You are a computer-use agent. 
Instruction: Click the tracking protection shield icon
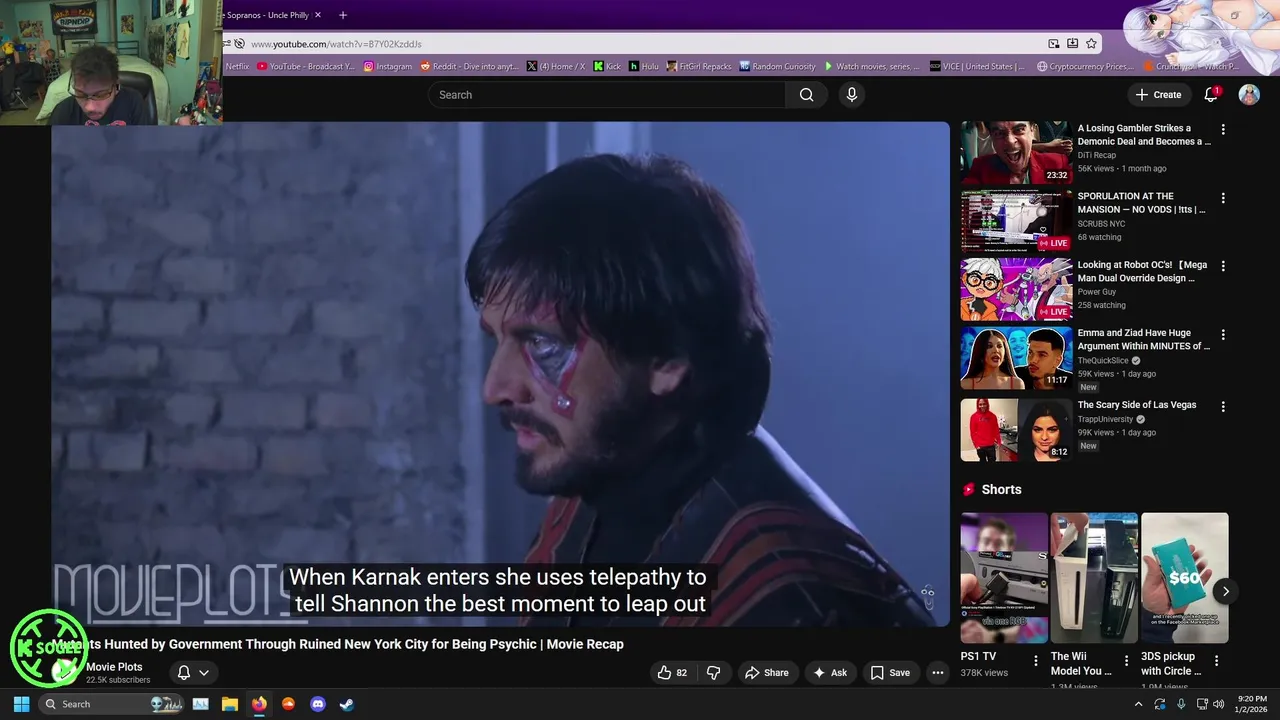238,44
